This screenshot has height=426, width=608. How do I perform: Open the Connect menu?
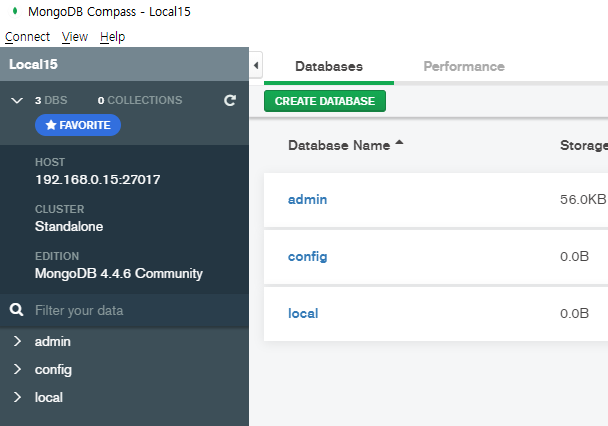point(28,37)
